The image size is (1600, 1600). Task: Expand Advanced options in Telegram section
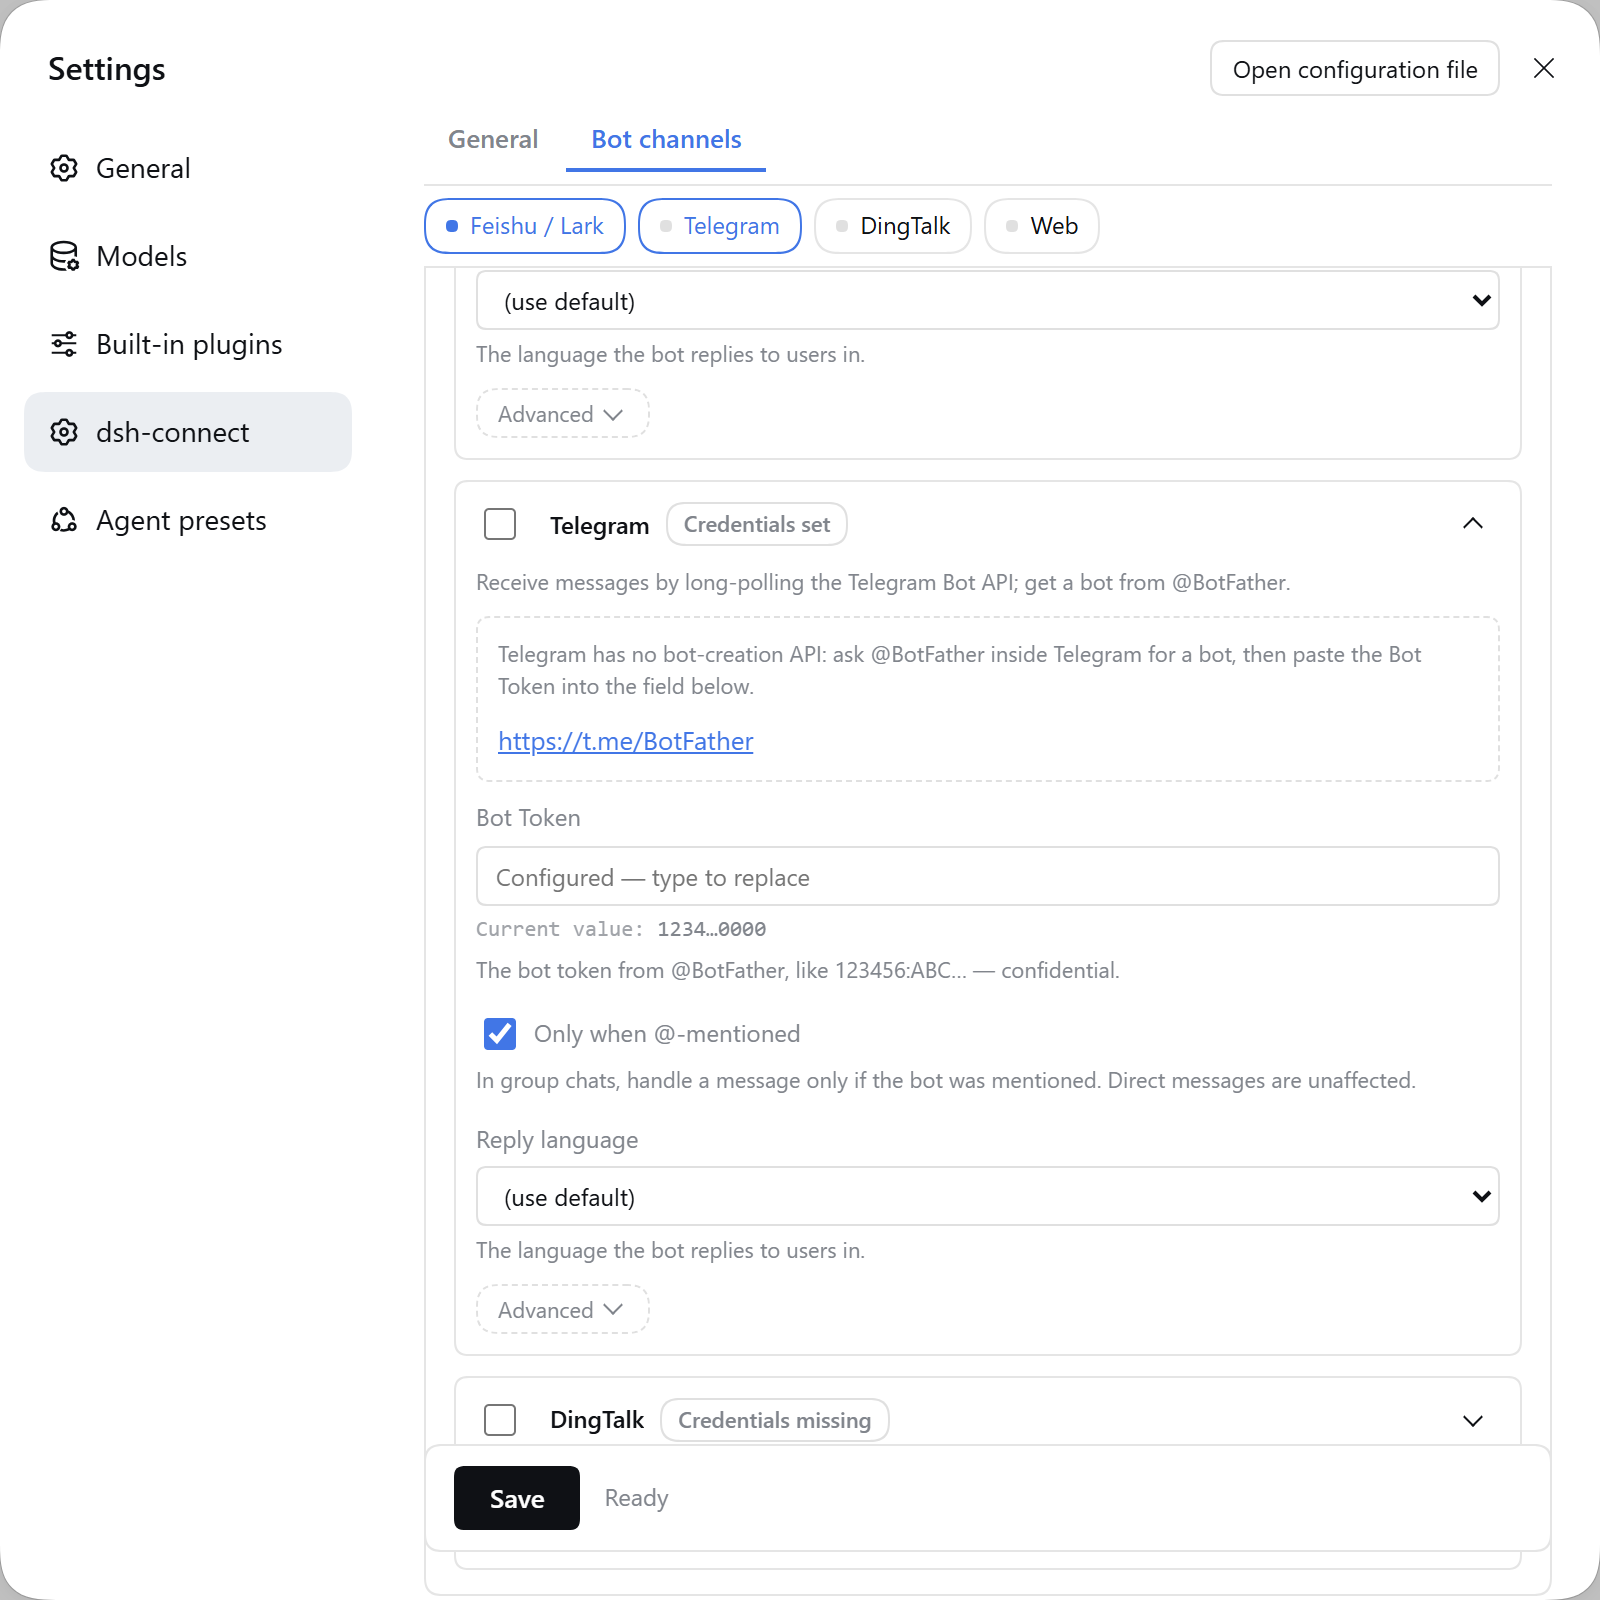point(563,1309)
